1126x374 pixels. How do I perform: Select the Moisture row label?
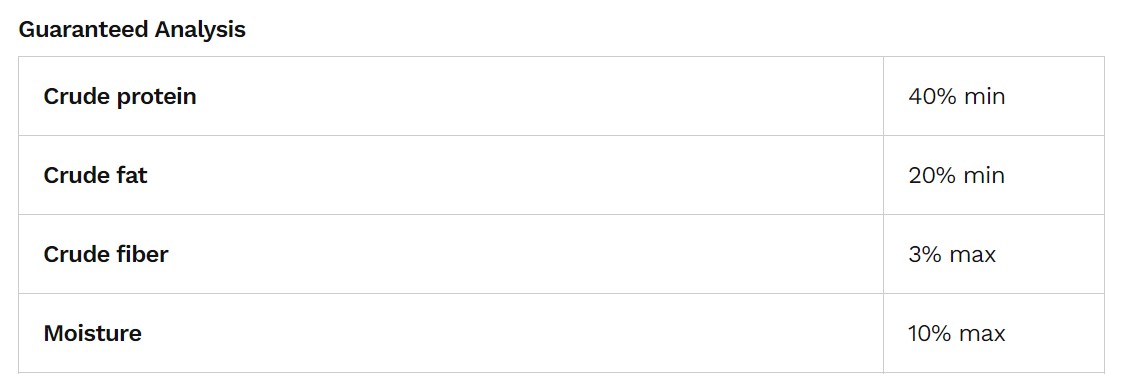coord(93,333)
